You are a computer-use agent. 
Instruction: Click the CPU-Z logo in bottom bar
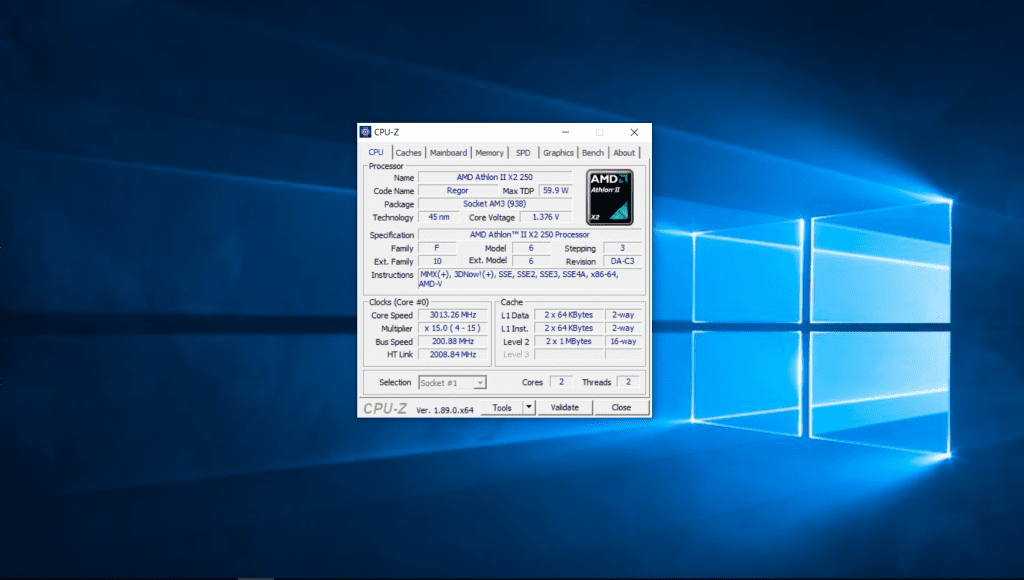(386, 408)
